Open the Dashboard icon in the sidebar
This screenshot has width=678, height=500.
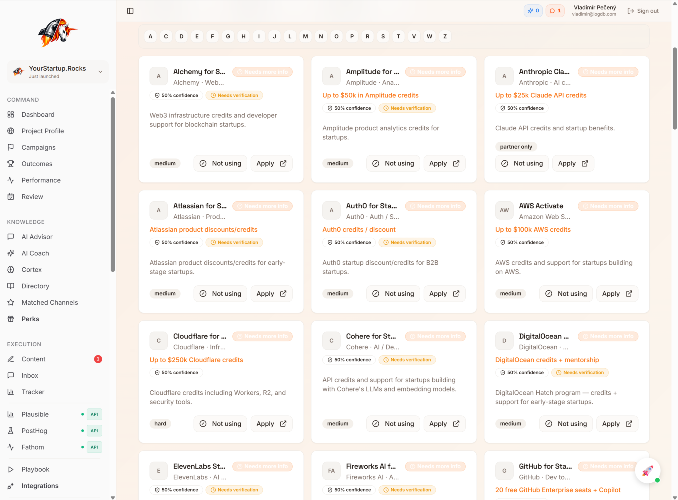(12, 115)
